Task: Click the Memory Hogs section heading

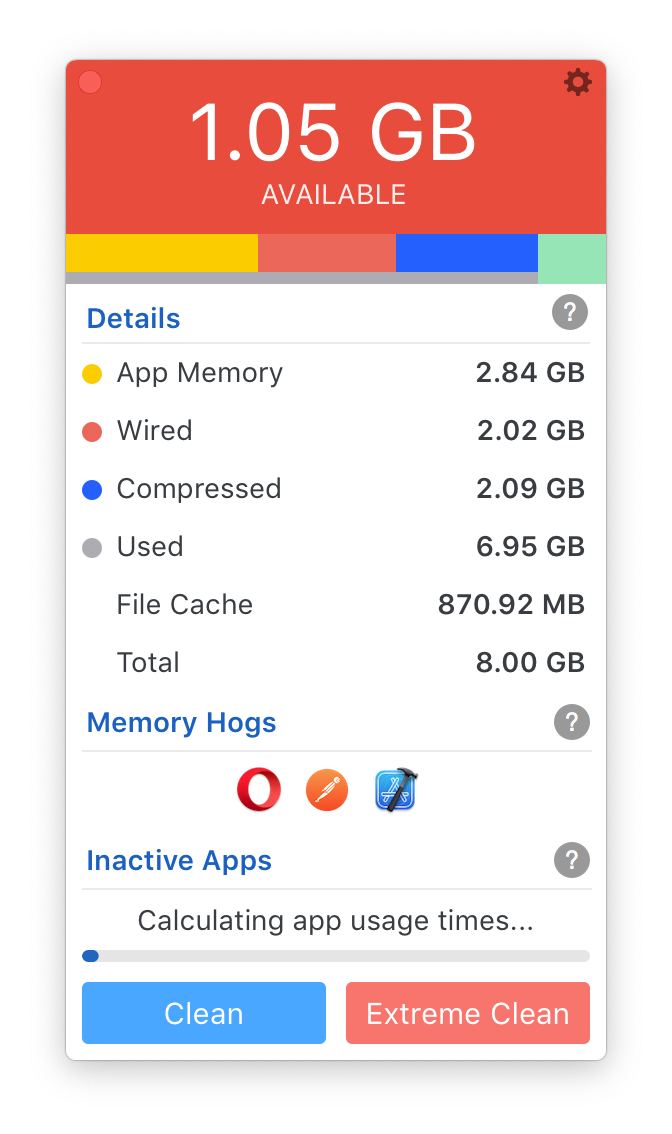Action: tap(182, 722)
